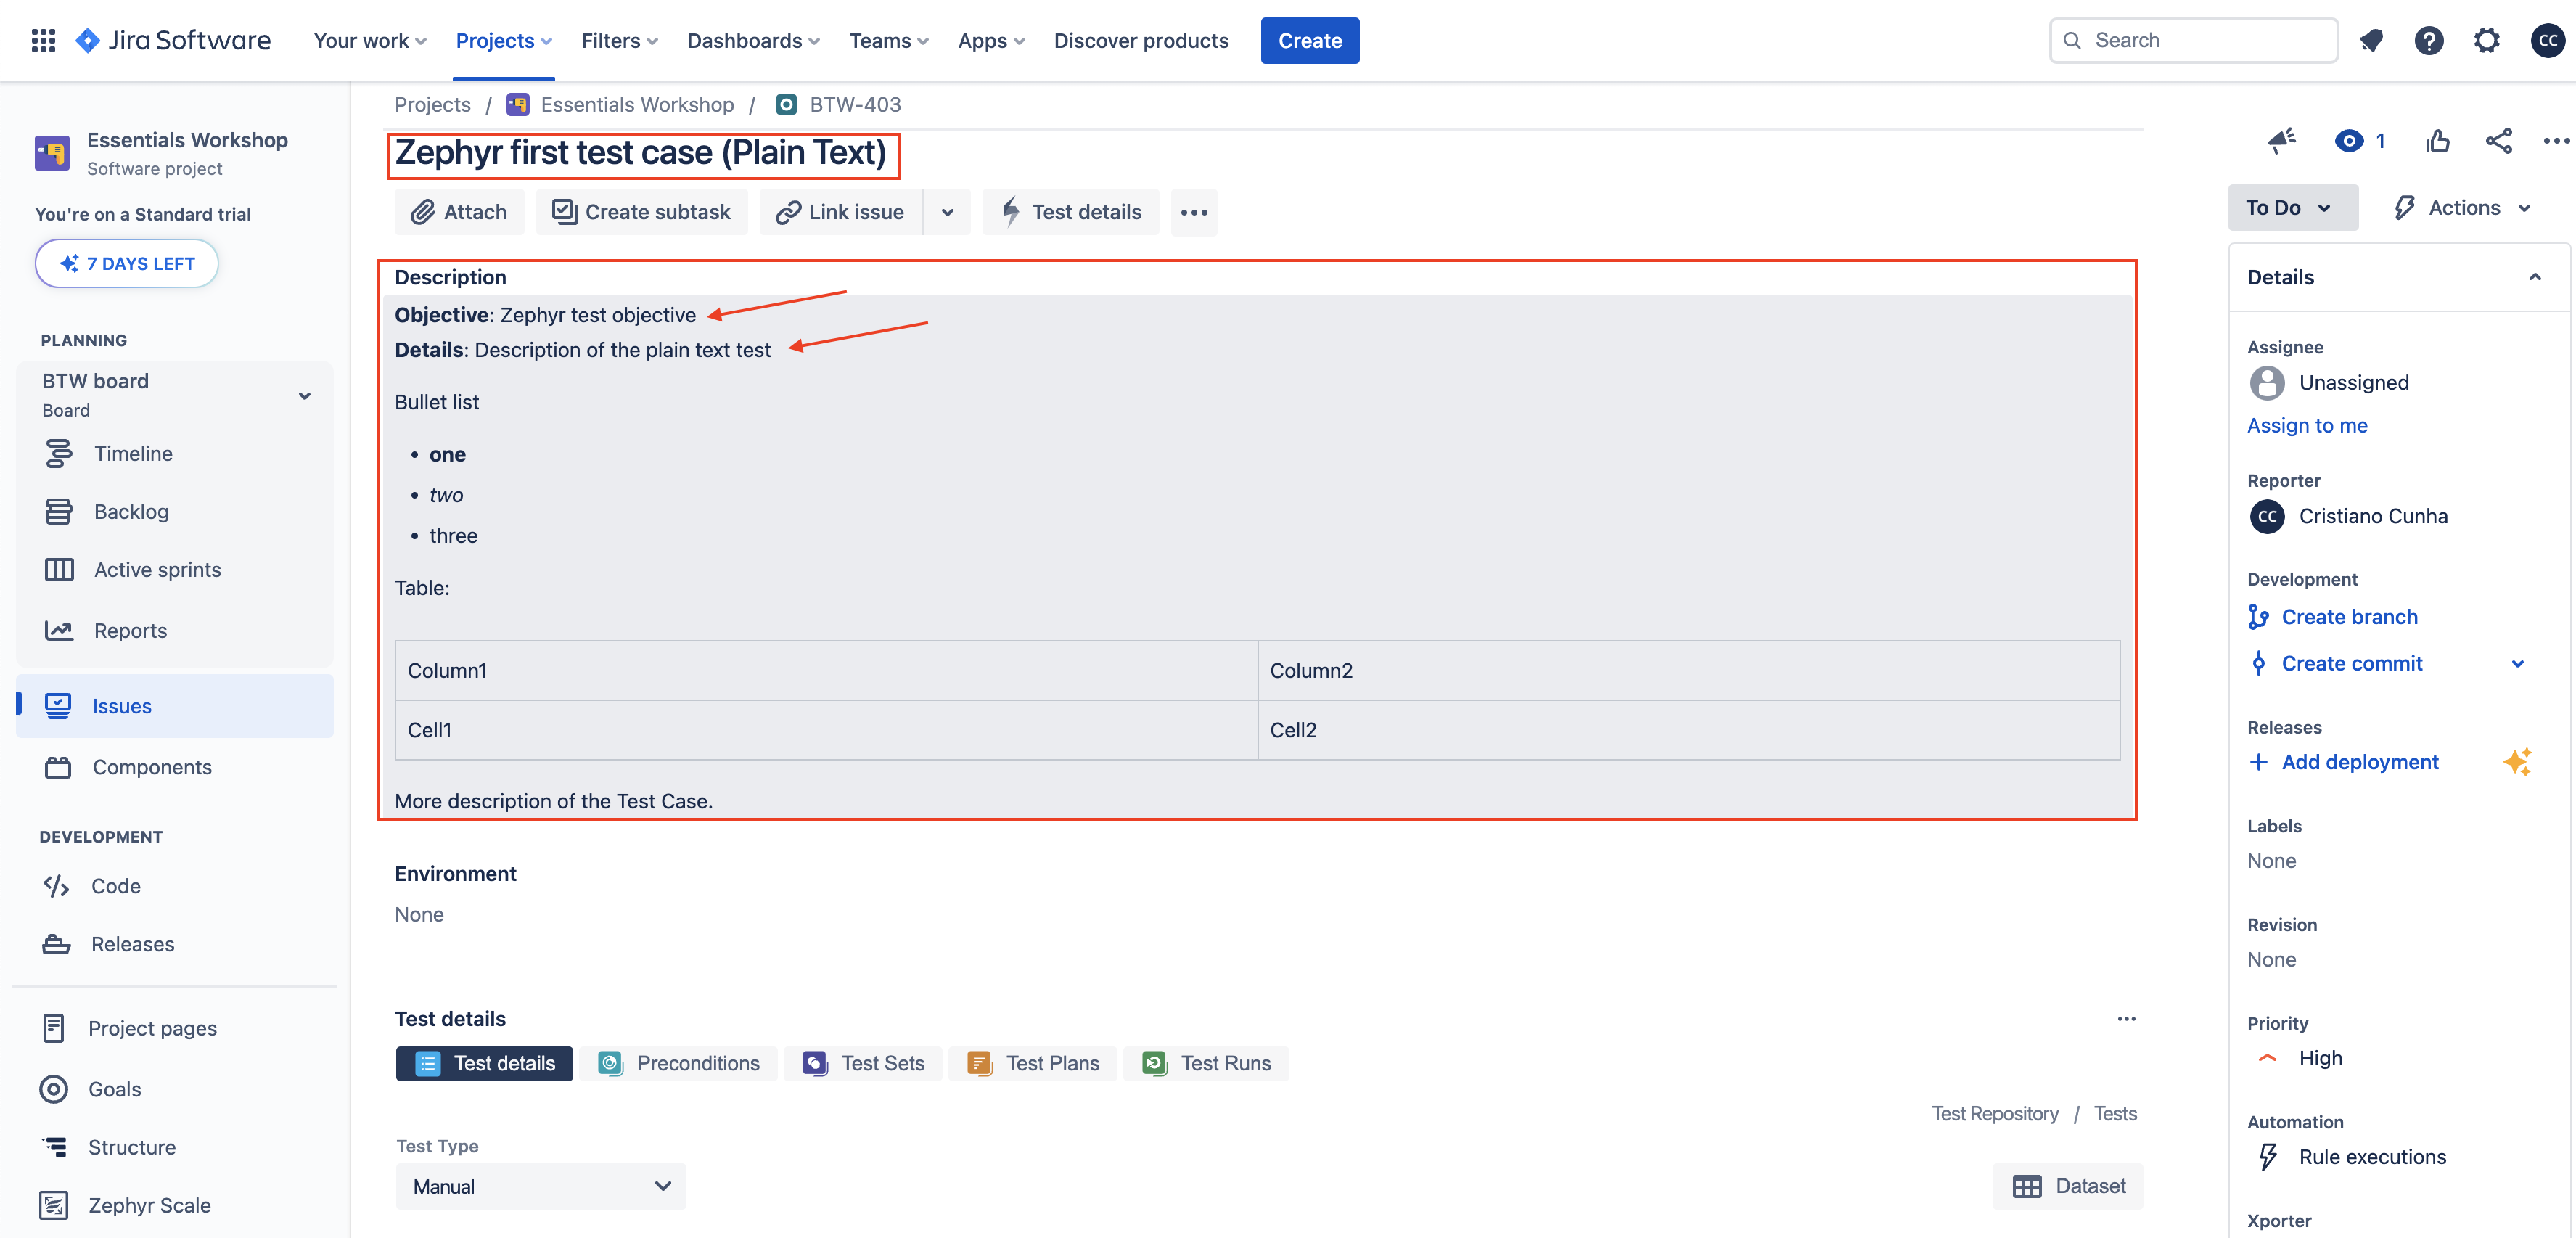Image resolution: width=2576 pixels, height=1238 pixels.
Task: Click the Attach button
Action: pos(459,212)
